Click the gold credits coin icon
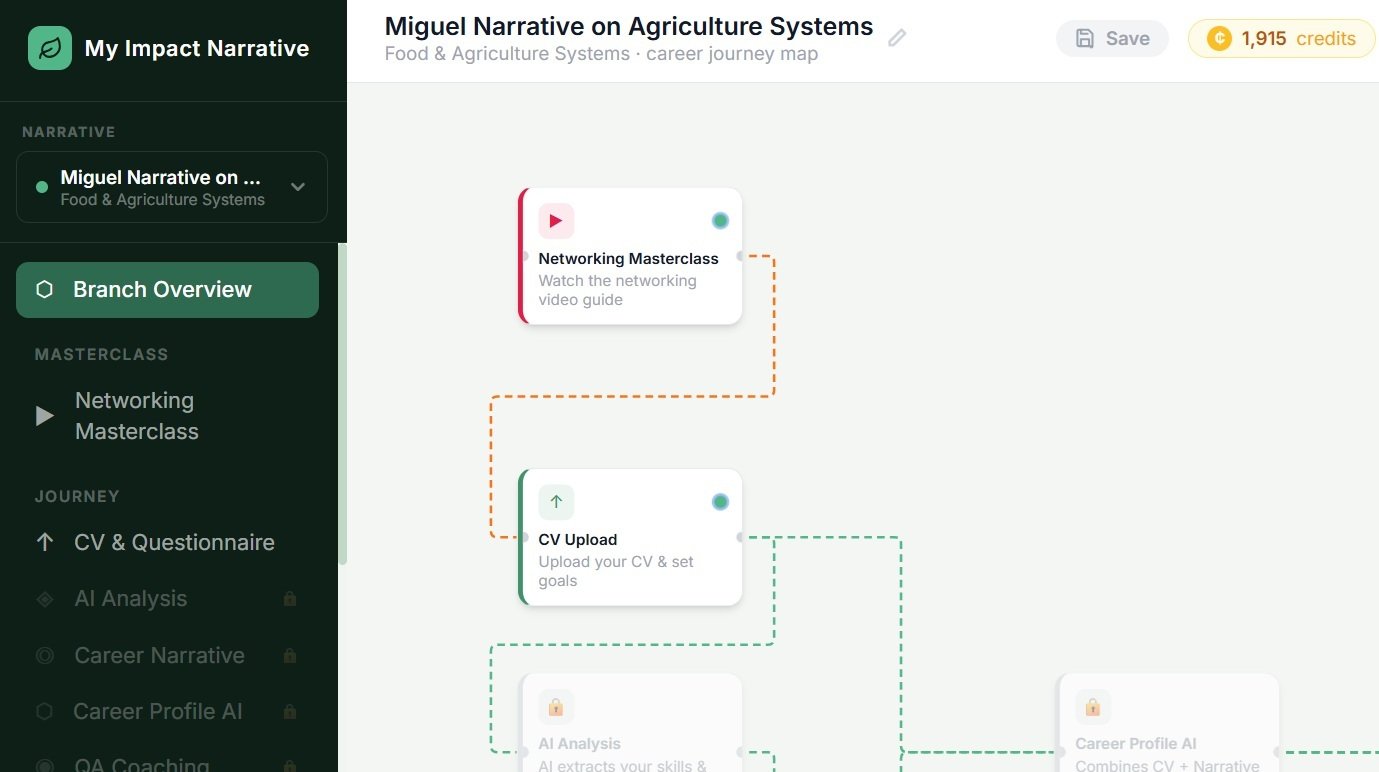Viewport: 1379px width, 772px height. coord(1219,39)
